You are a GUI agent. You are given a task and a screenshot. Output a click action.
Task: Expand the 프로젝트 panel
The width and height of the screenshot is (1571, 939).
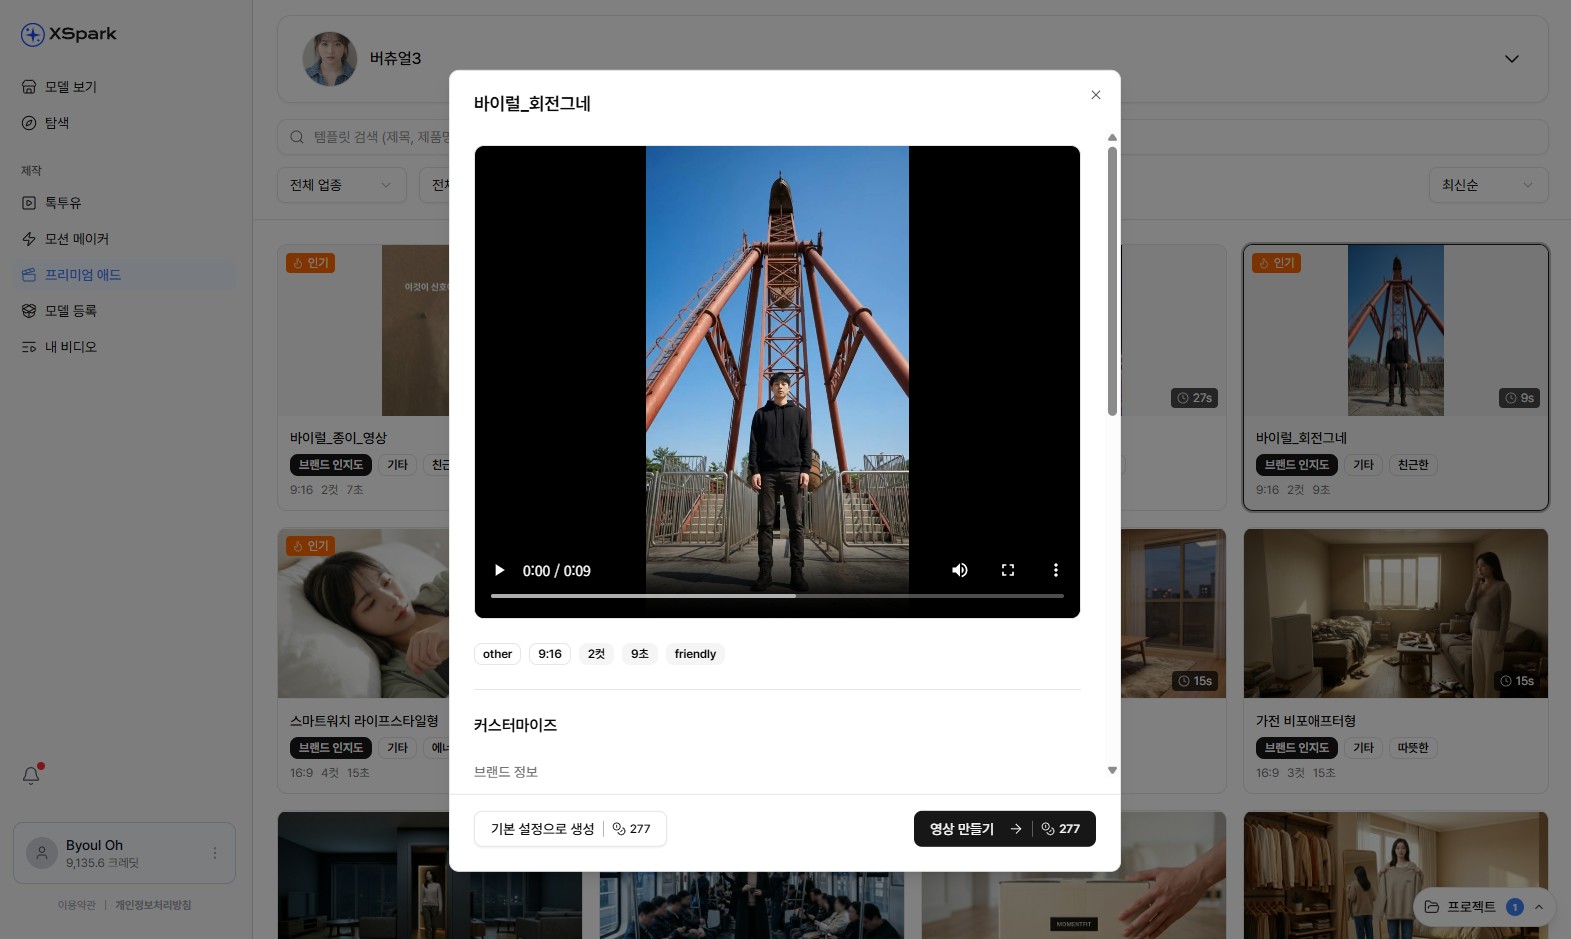point(1538,907)
